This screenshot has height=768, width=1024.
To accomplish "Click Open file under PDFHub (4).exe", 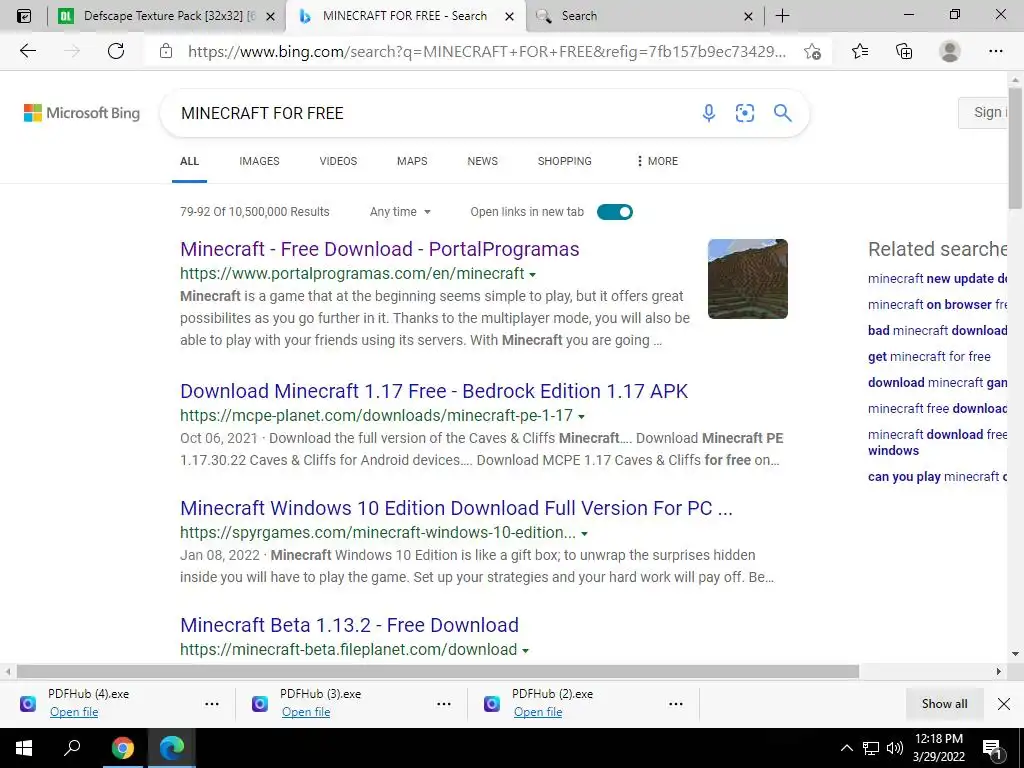I will [74, 712].
